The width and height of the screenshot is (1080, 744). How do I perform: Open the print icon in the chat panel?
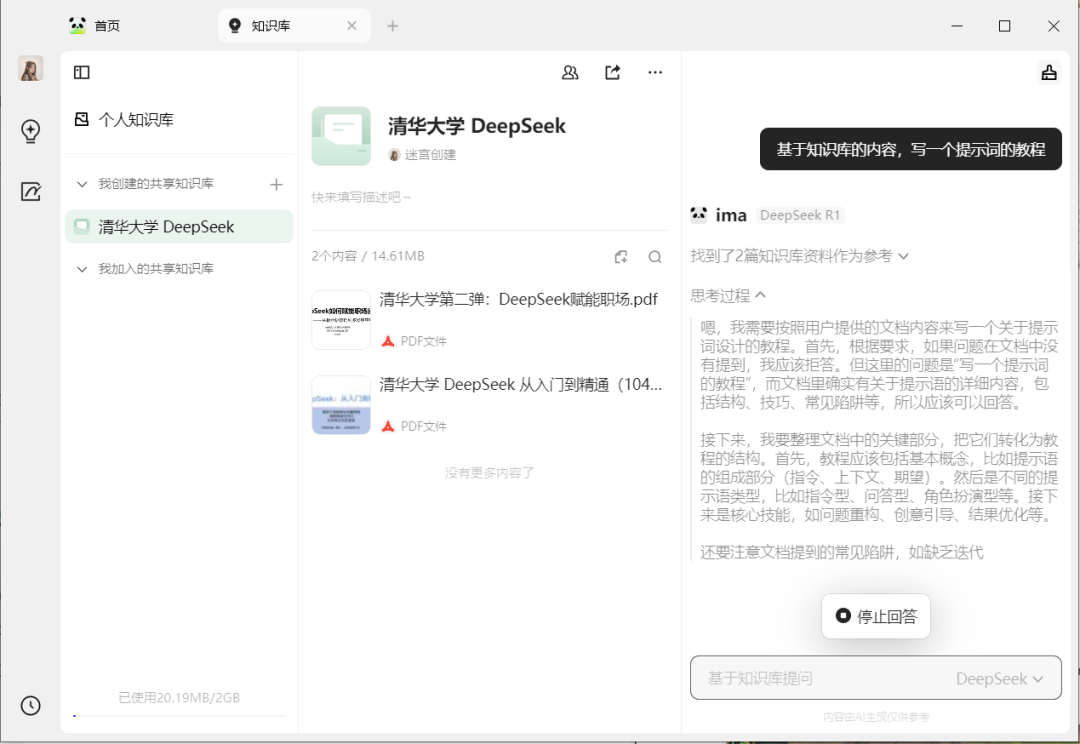pyautogui.click(x=1048, y=72)
